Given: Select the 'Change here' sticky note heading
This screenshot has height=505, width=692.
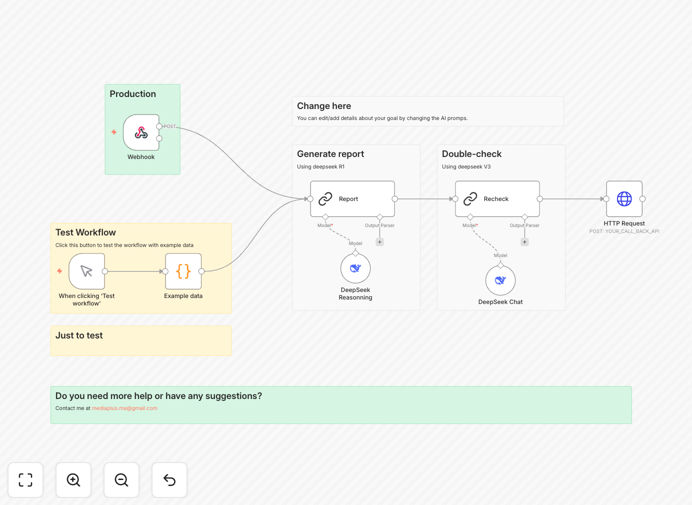Looking at the screenshot, I should (x=324, y=106).
